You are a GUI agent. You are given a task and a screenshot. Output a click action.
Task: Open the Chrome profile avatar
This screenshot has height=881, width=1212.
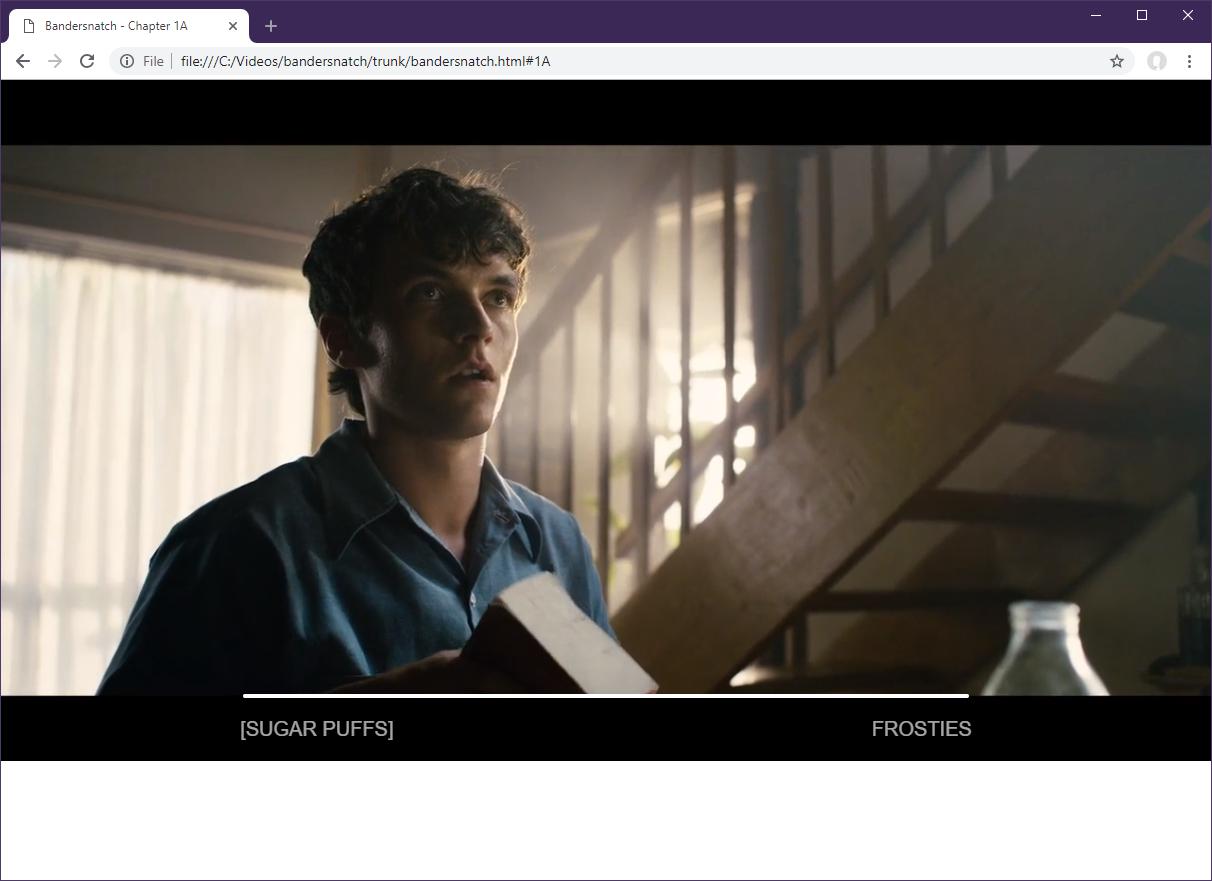tap(1157, 61)
